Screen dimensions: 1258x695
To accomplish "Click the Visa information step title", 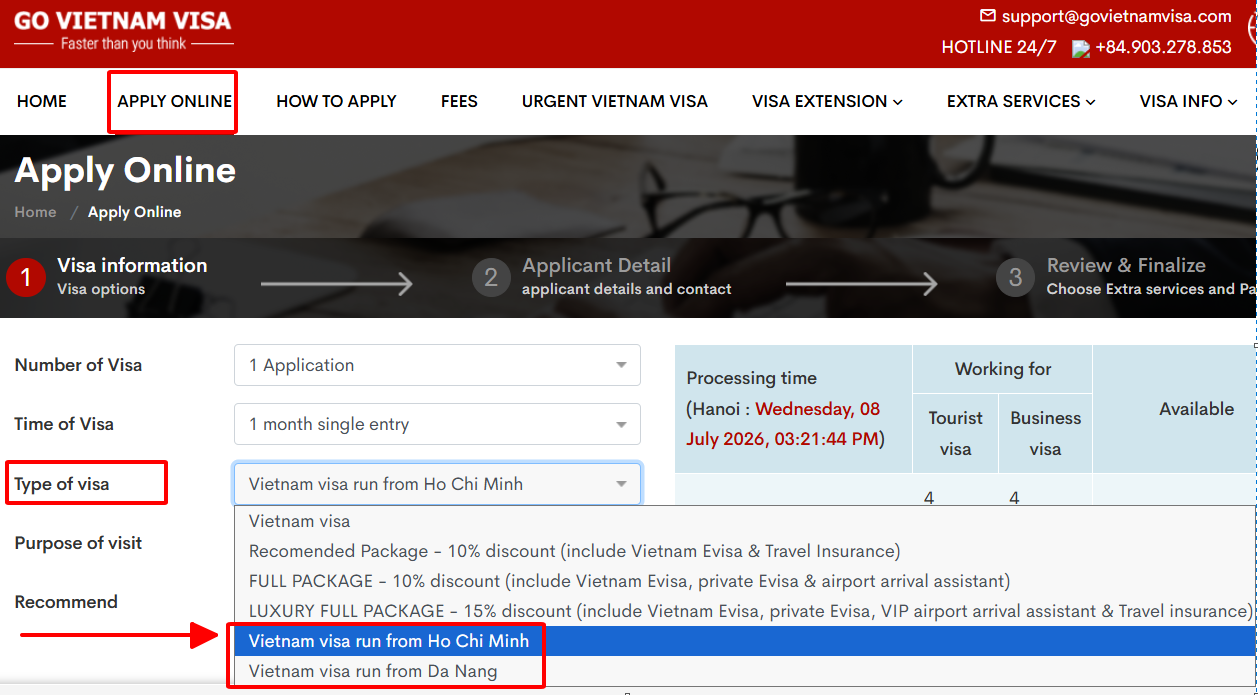I will coord(132,265).
